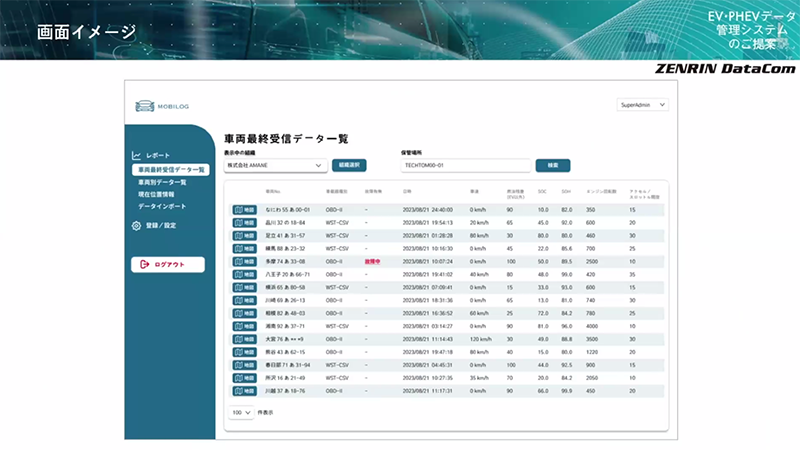Expand the 株式会社AMANE organization dropdown
Viewport: 800px width, 450px height.
coord(275,164)
